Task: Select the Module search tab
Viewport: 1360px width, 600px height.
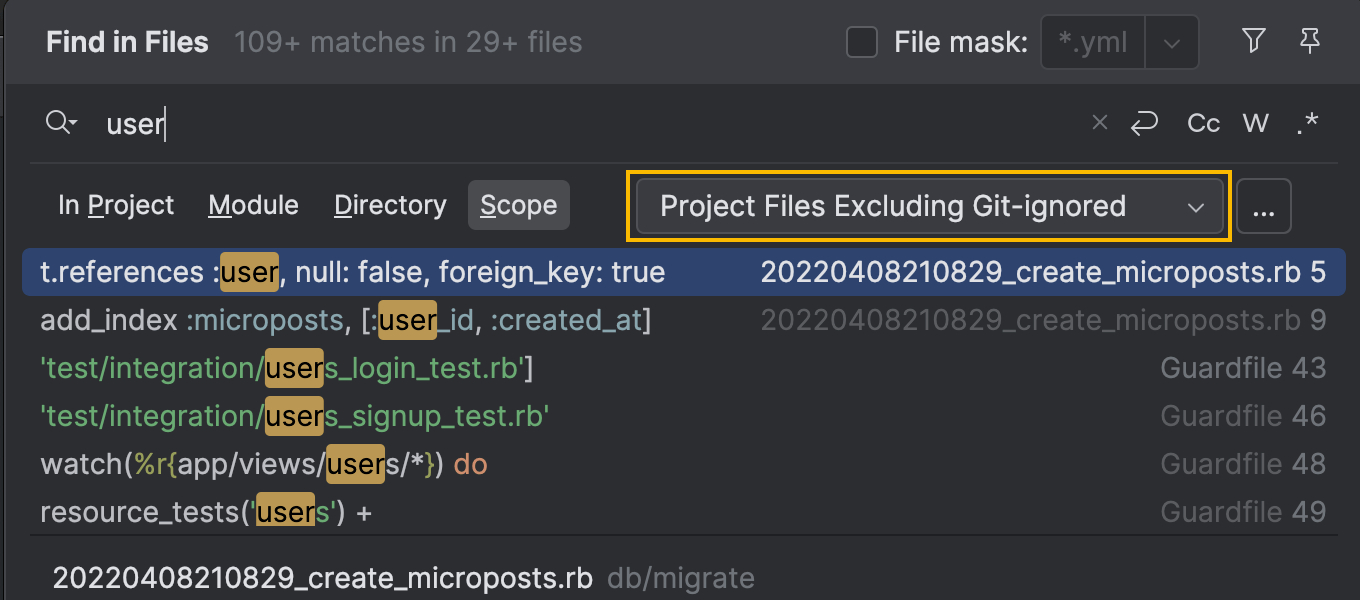Action: (253, 205)
